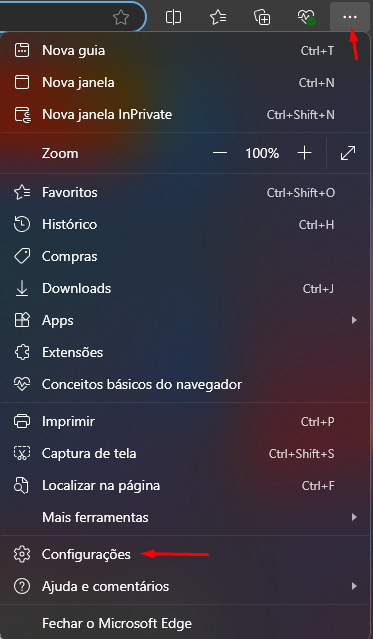Expand the Mais ferramentas submenu

pyautogui.click(x=185, y=518)
